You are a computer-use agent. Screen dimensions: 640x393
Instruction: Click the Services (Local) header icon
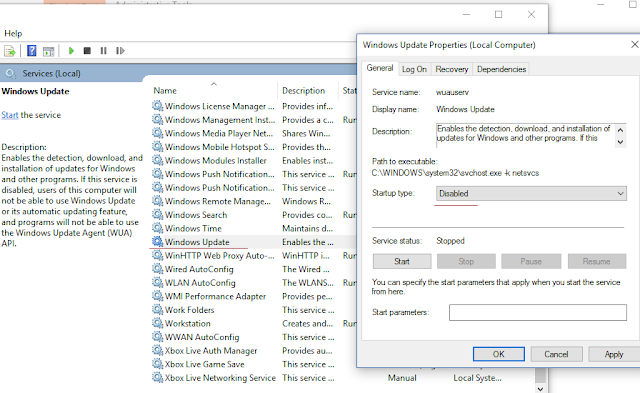tap(10, 73)
